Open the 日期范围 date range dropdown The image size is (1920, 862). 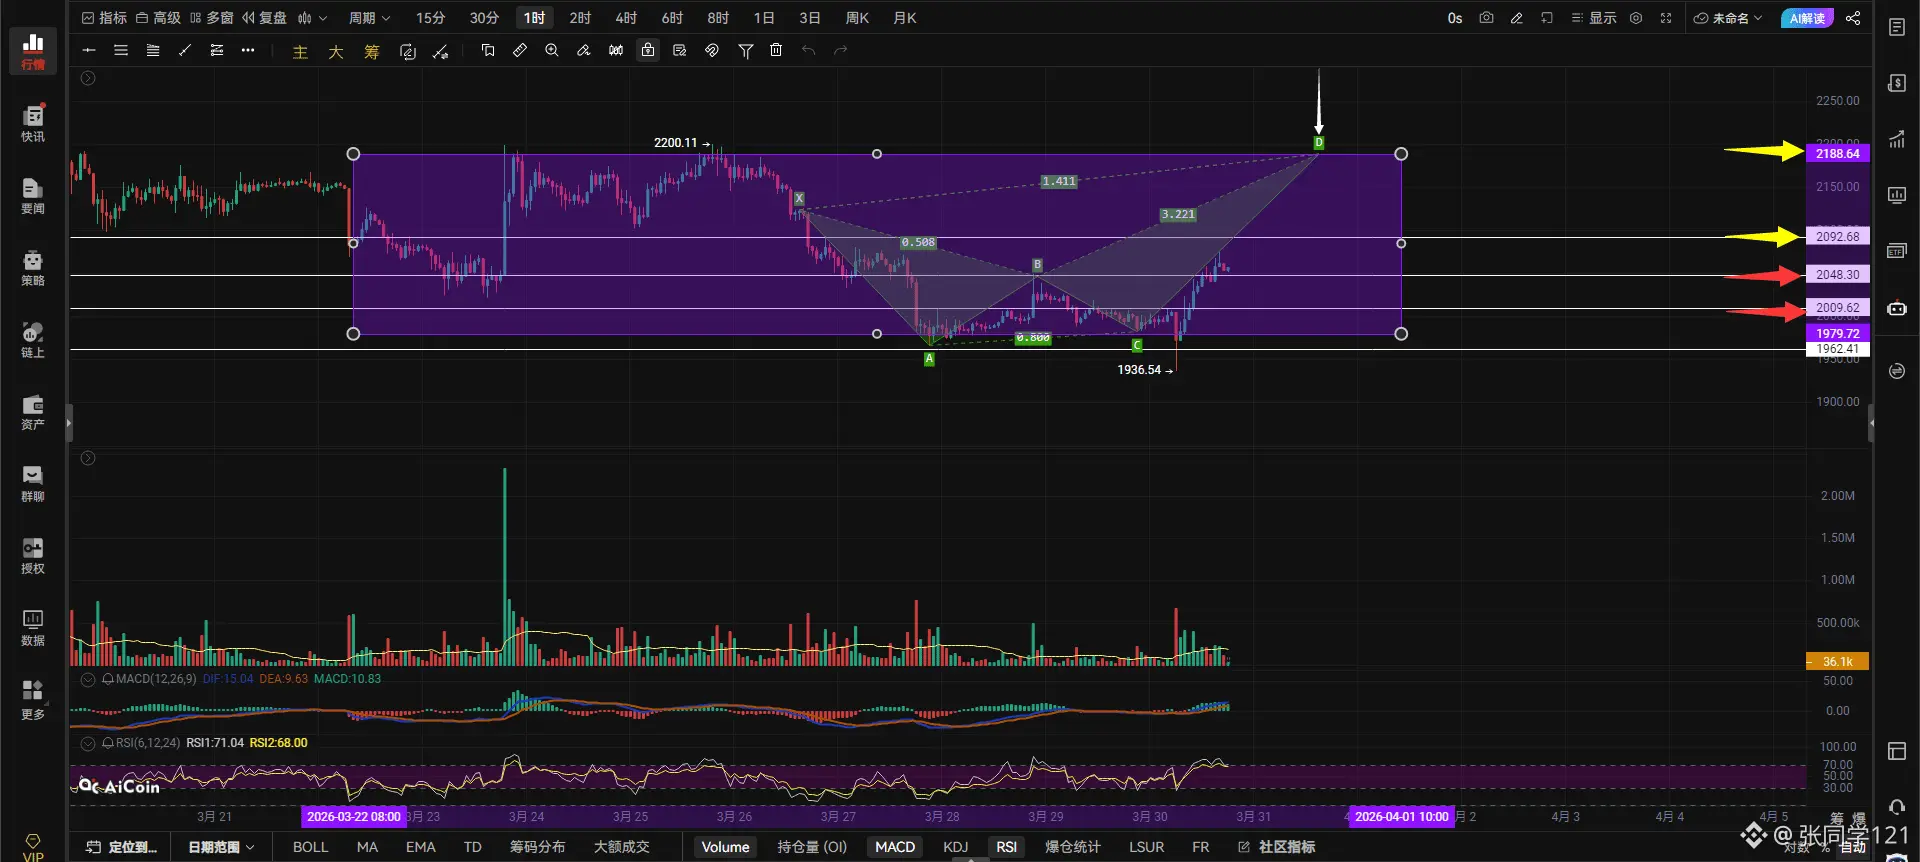point(221,847)
